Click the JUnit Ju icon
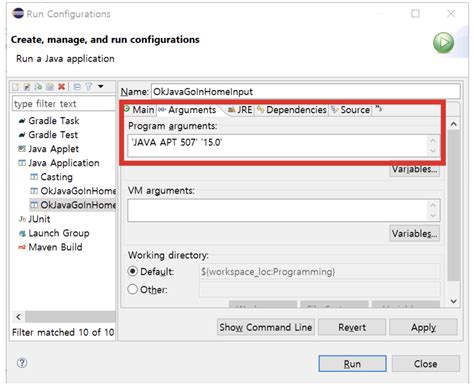The height and width of the screenshot is (387, 474). coord(22,219)
